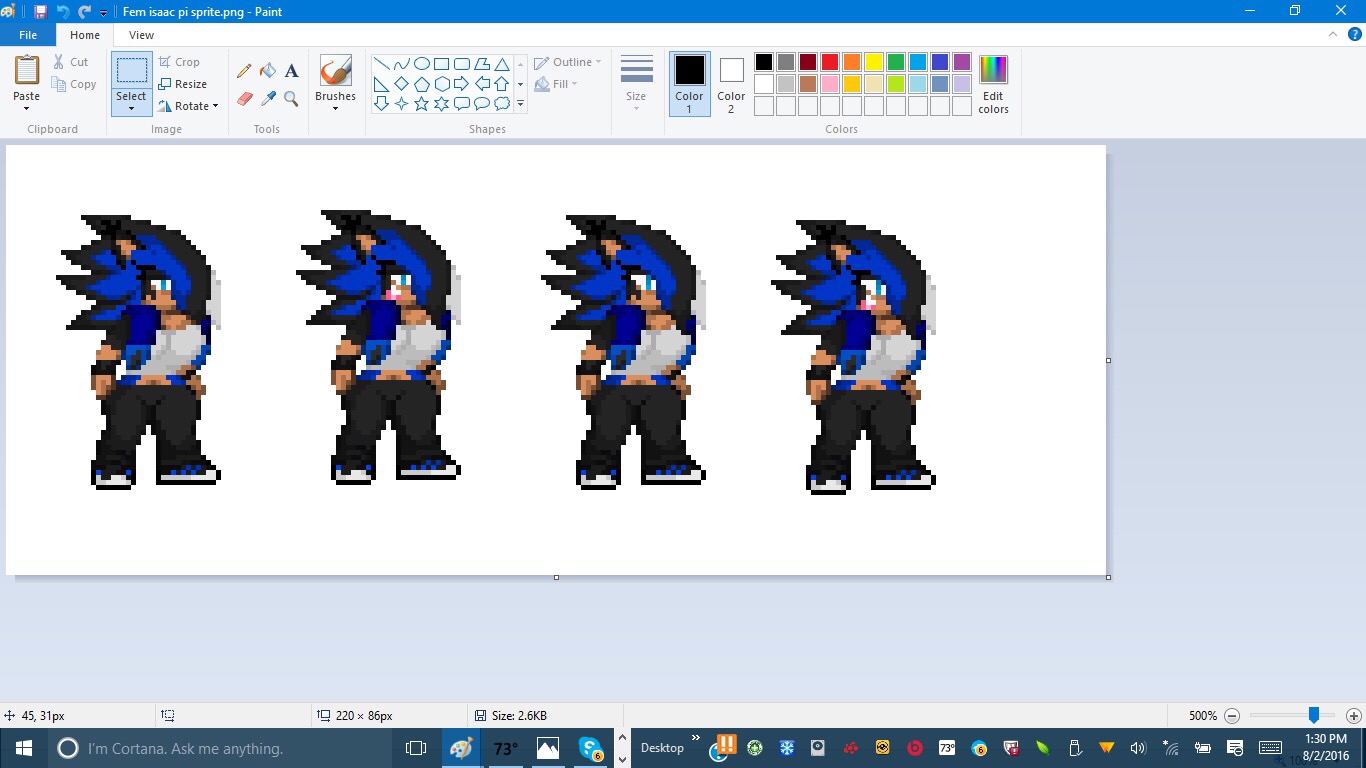The image size is (1366, 768).
Task: Pick the pink (rose) palette swatch
Action: click(x=829, y=84)
